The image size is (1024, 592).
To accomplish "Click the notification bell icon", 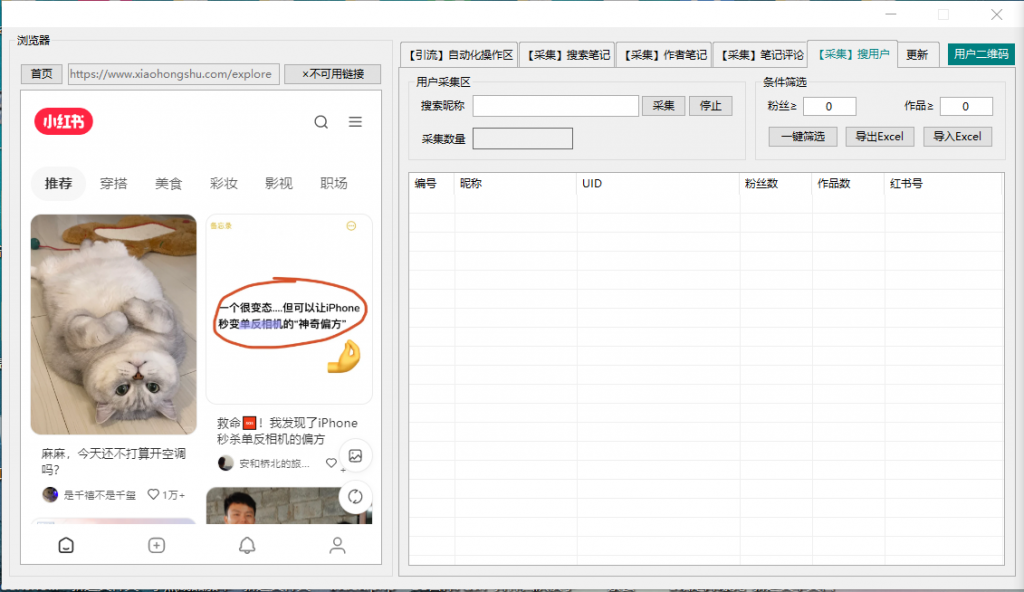I will [246, 545].
